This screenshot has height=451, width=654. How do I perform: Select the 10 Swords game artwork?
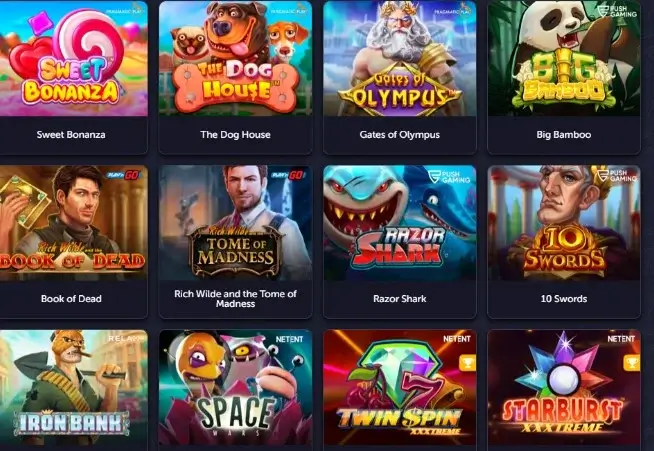(564, 223)
